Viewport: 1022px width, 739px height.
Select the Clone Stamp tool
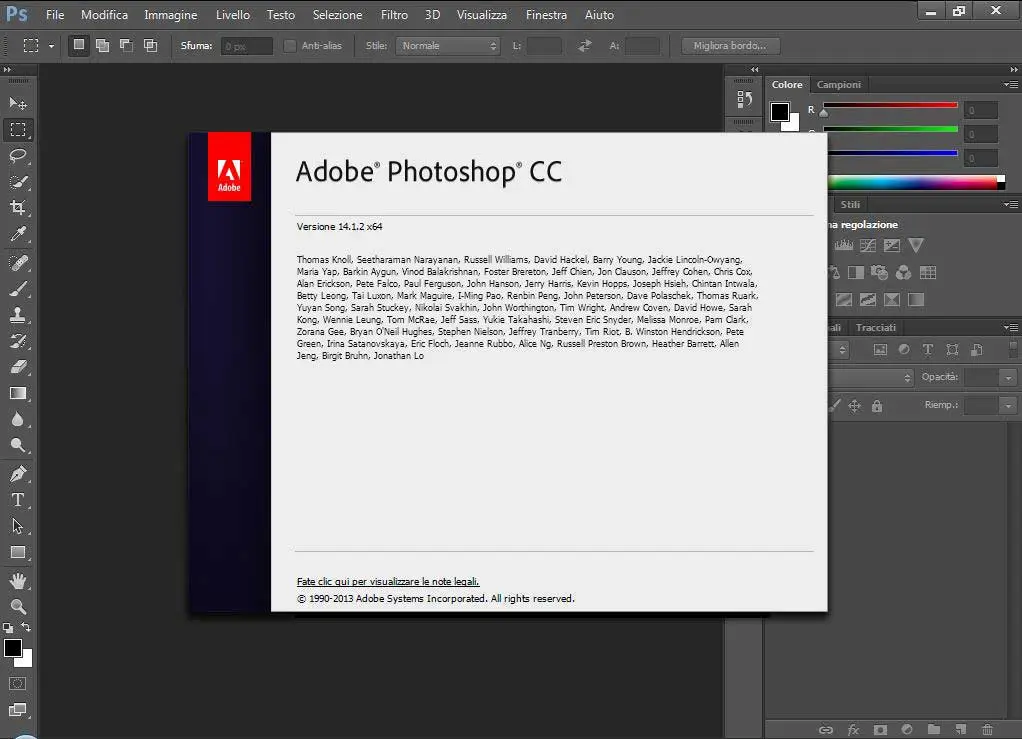click(x=18, y=315)
